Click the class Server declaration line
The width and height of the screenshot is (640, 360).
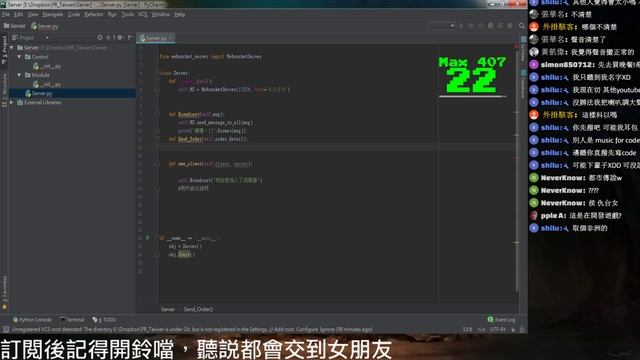tap(174, 73)
